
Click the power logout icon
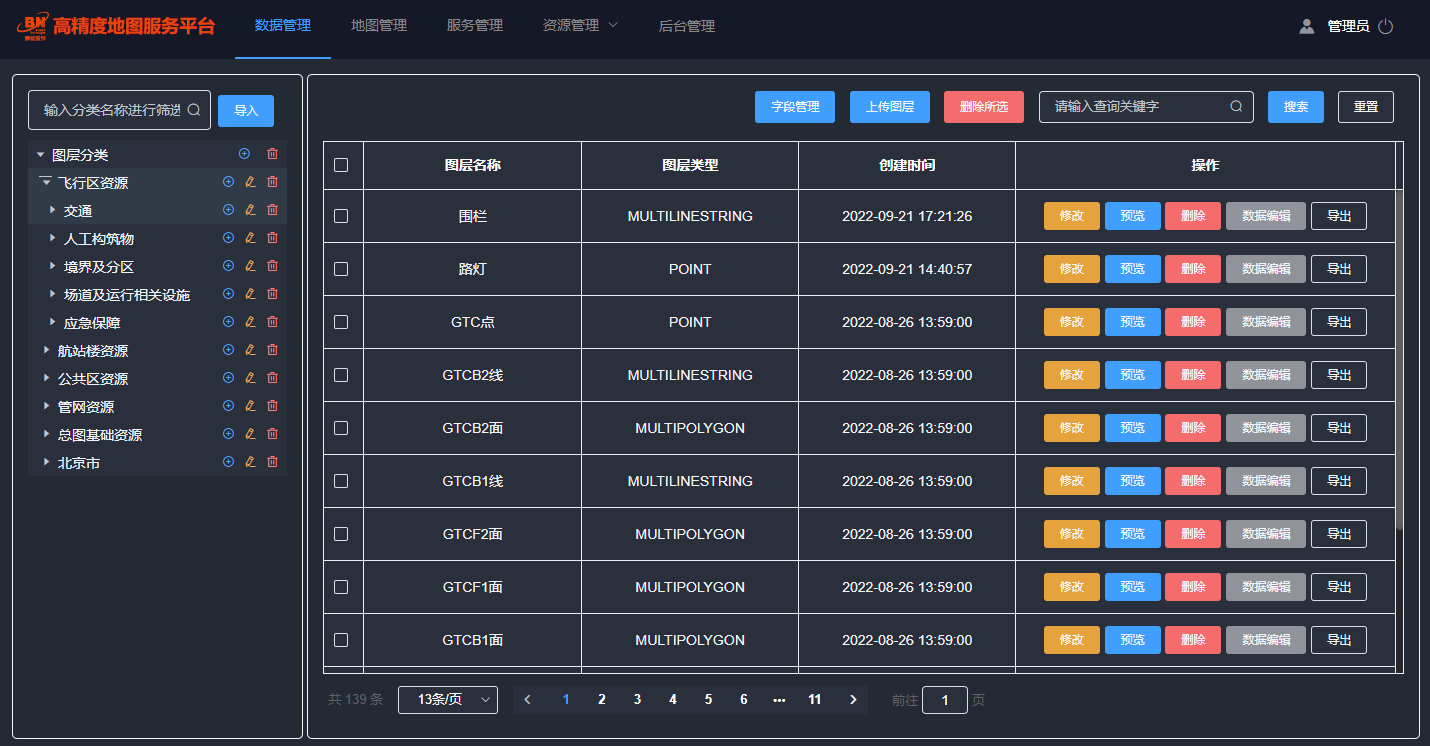[x=1385, y=27]
